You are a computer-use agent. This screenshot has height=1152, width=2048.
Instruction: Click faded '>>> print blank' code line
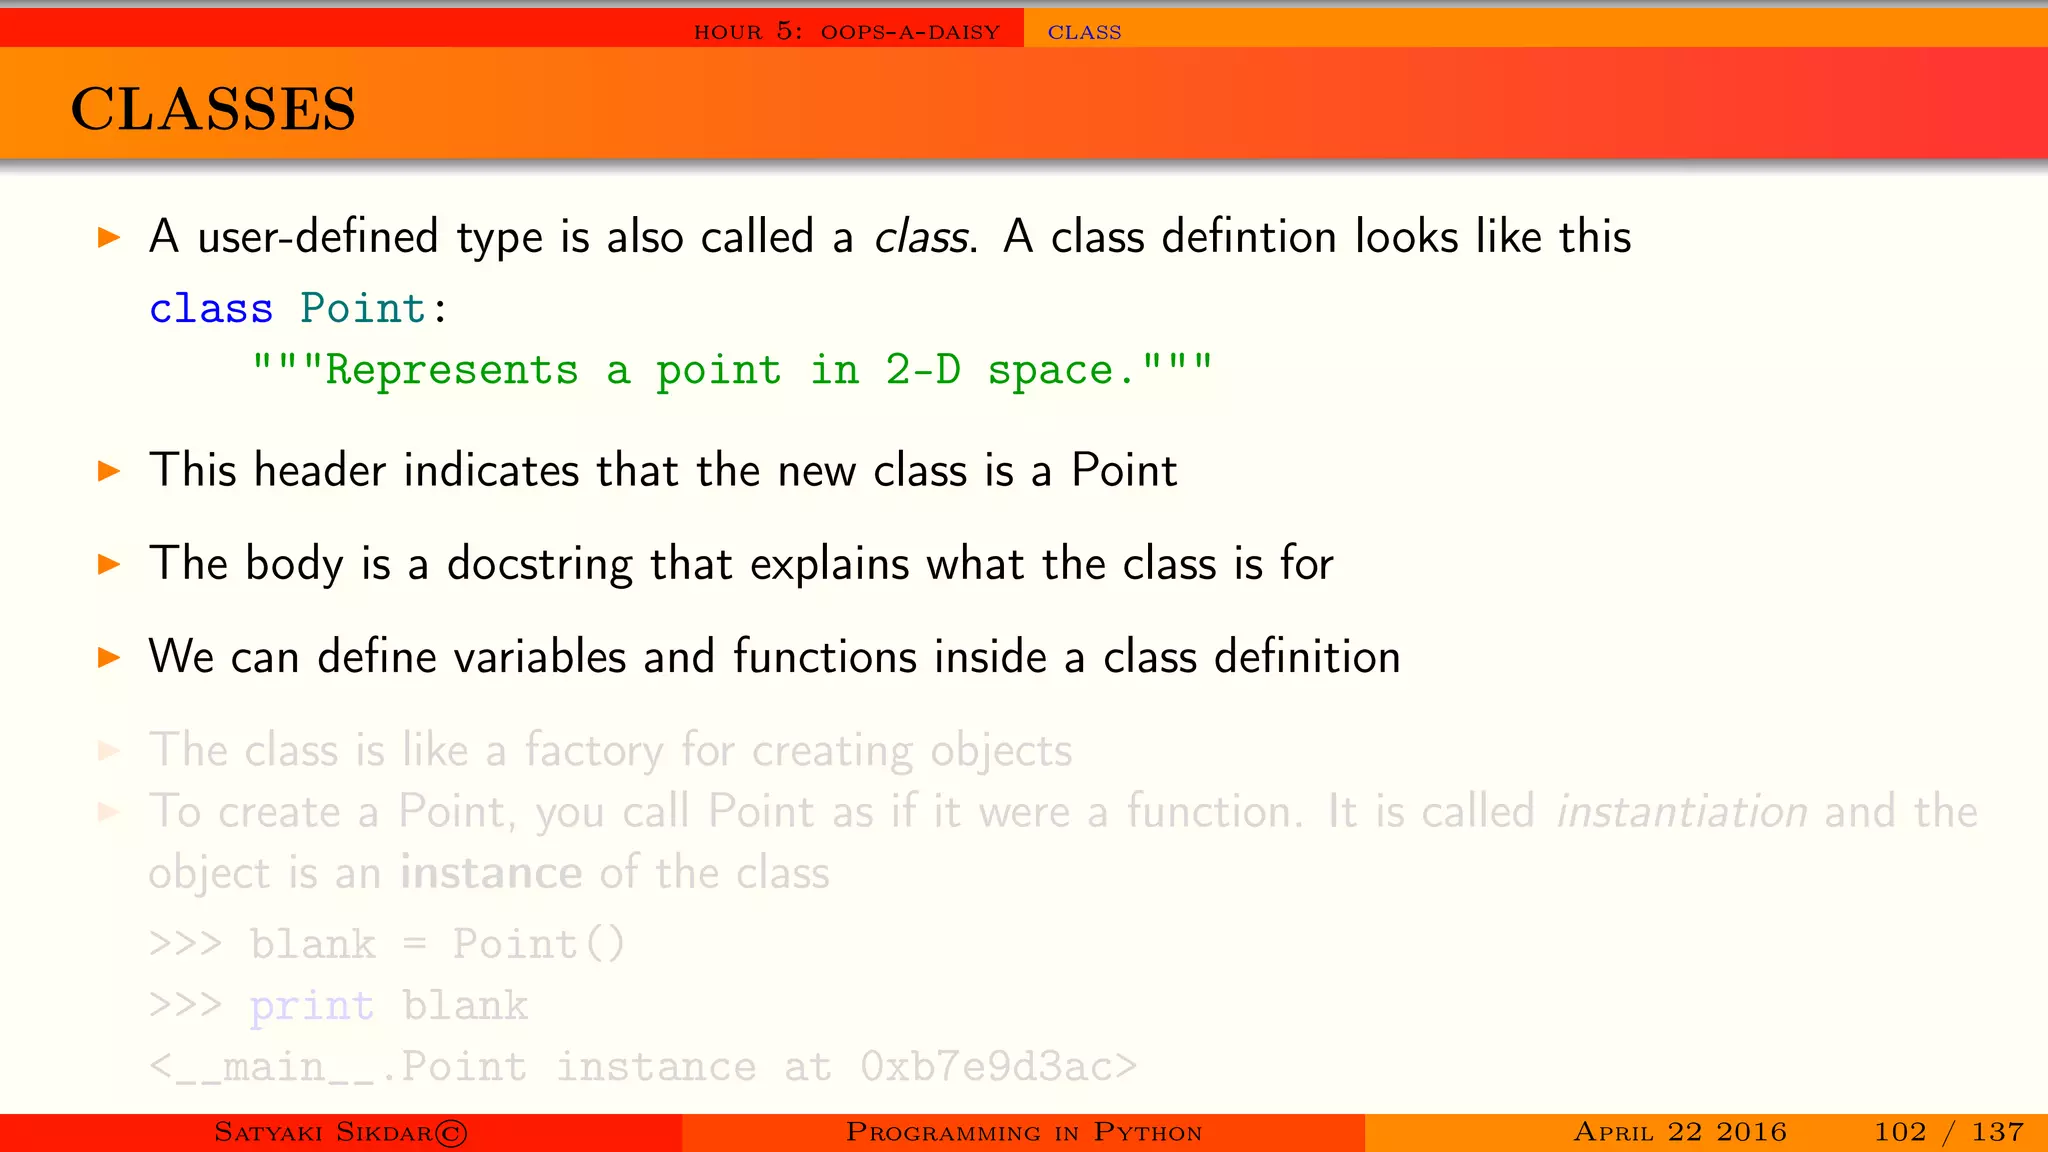pos(338,1005)
